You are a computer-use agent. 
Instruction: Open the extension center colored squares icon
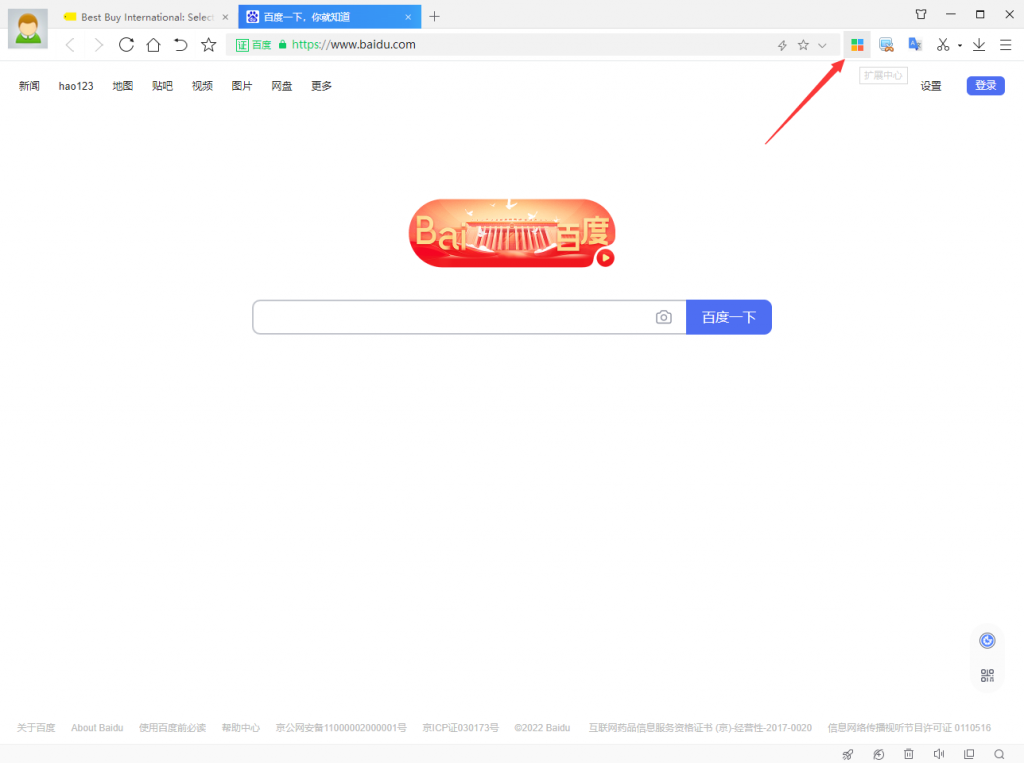(857, 45)
